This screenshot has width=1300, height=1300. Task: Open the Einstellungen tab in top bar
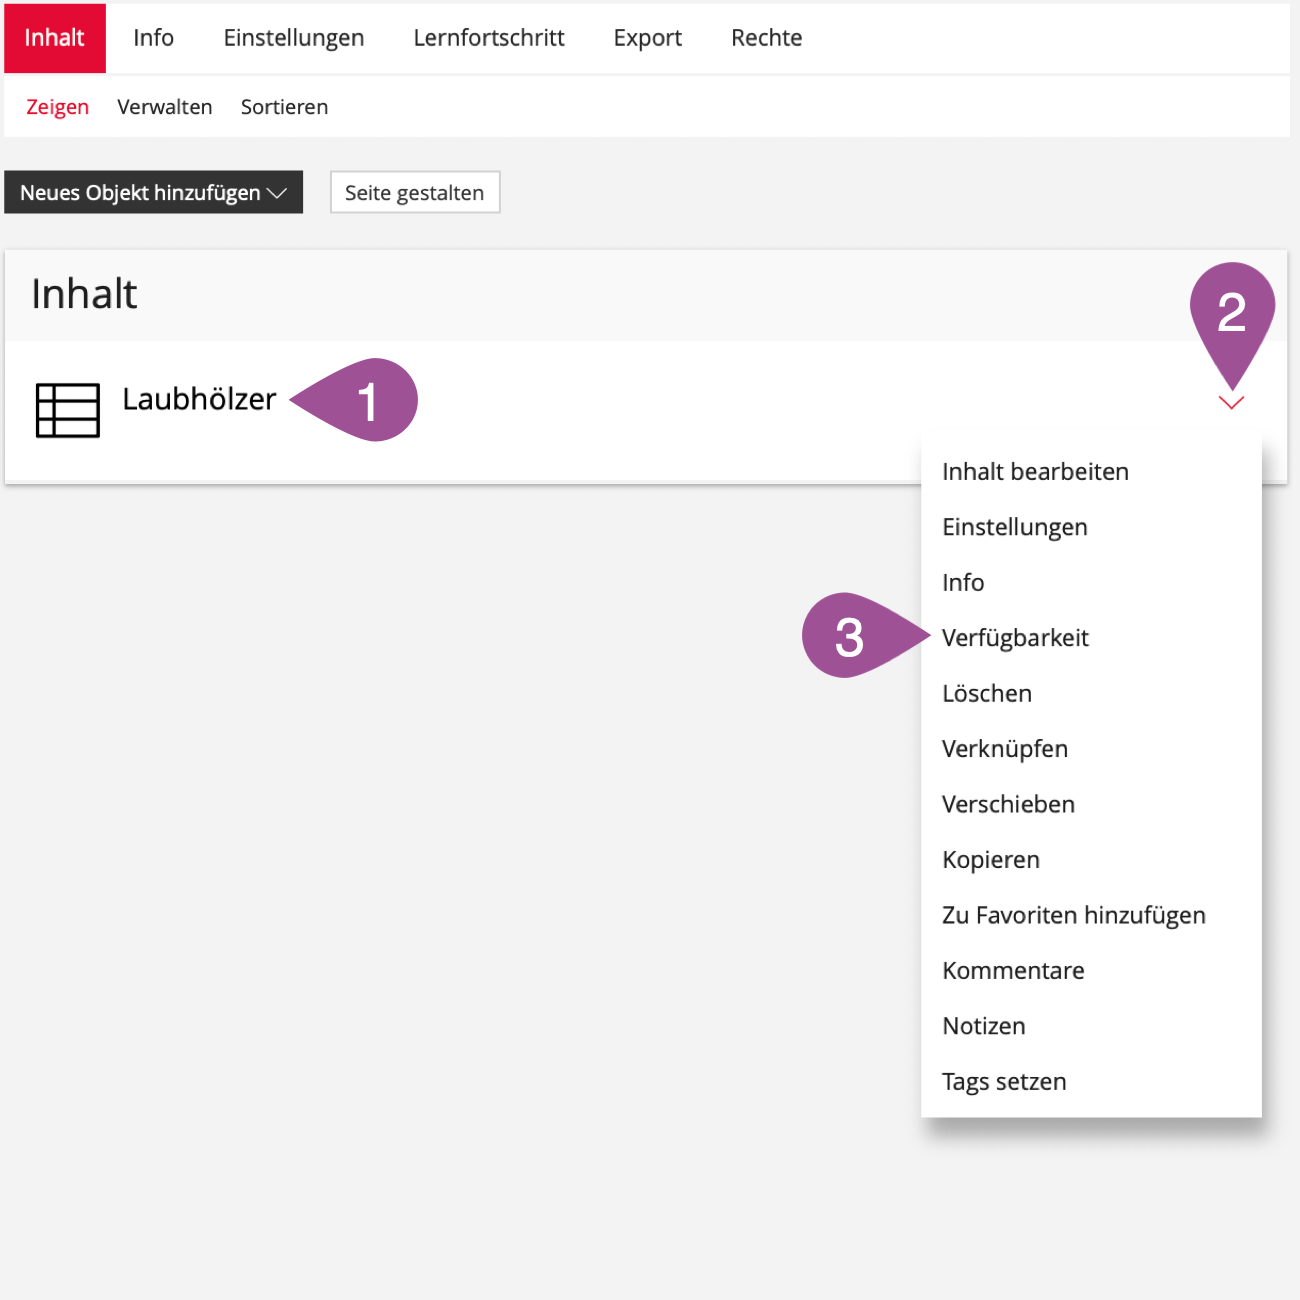[x=293, y=38]
